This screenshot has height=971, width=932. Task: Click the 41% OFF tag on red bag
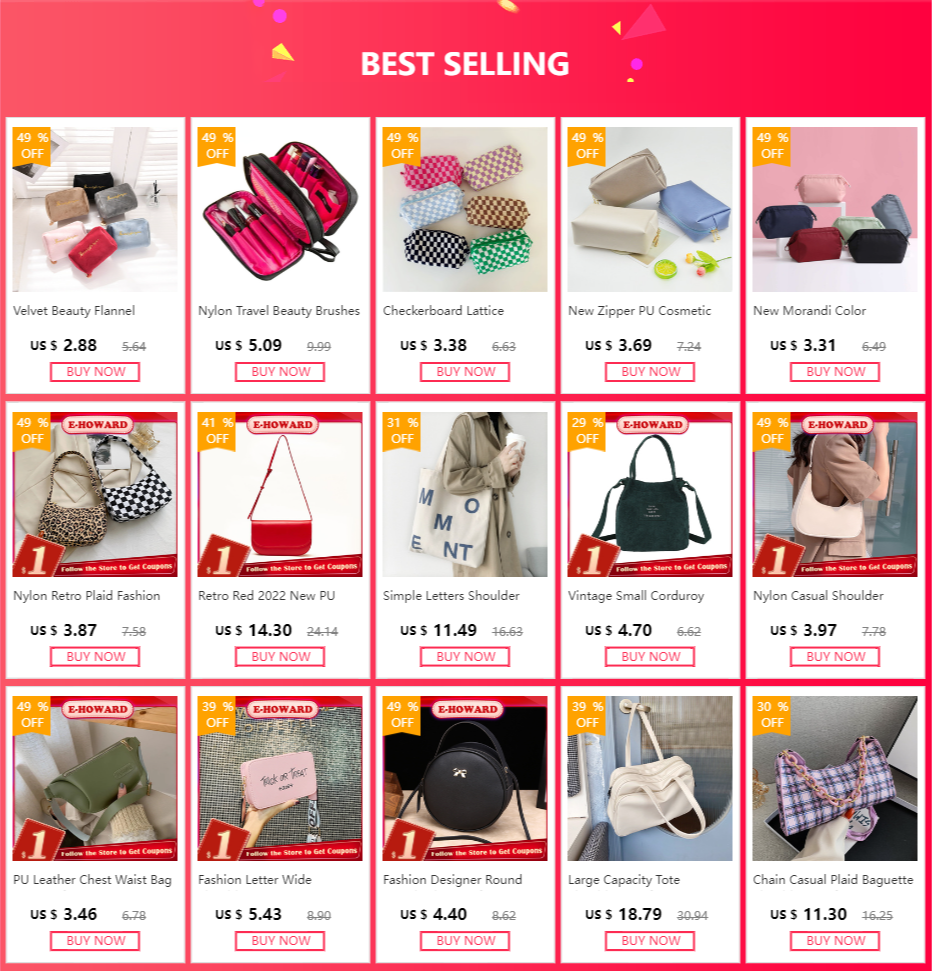click(217, 431)
